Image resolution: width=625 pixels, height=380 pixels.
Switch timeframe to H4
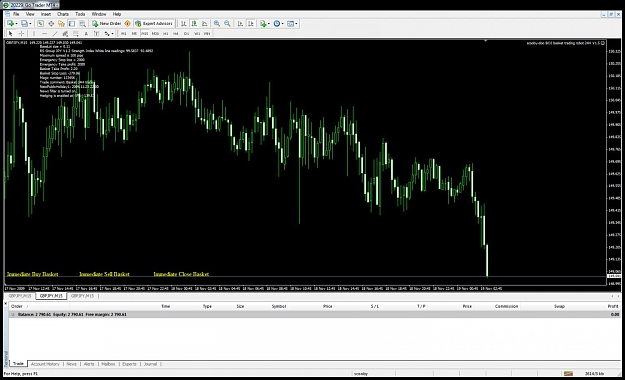click(x=176, y=33)
